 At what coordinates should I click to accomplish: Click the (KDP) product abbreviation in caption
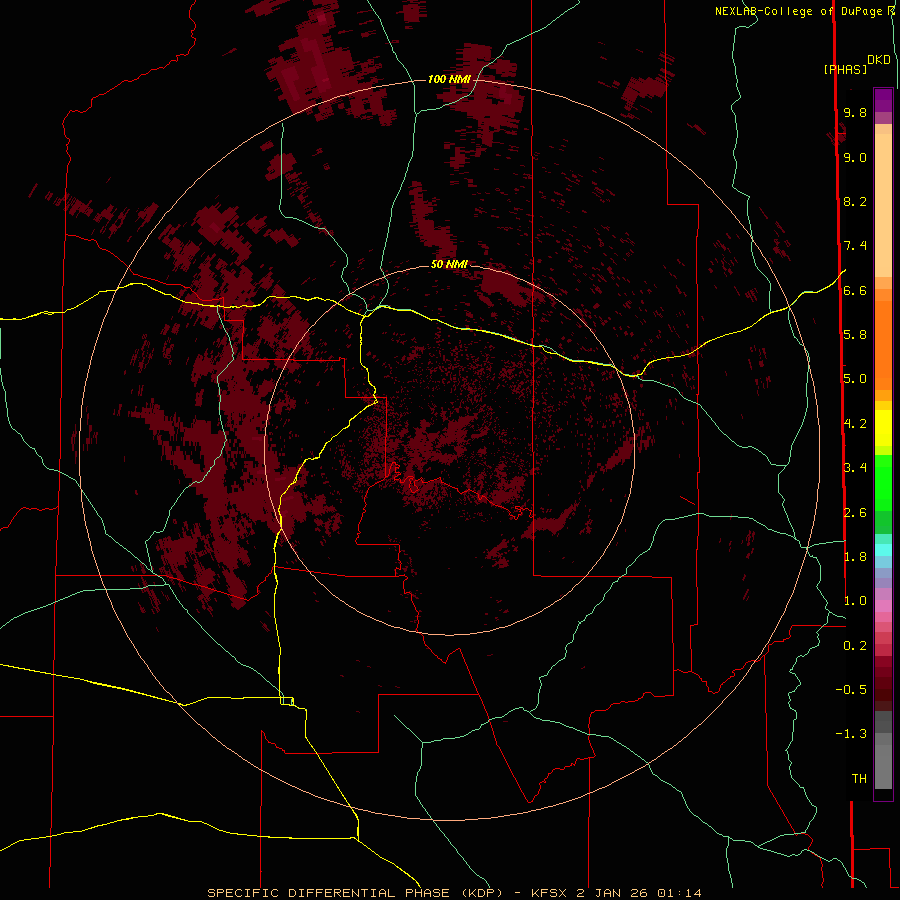482,893
